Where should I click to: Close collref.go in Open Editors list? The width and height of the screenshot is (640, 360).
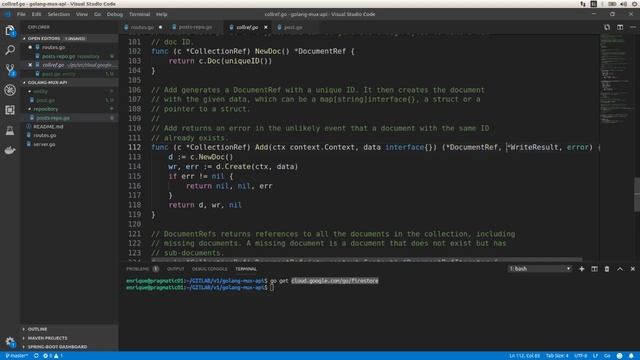coord(30,65)
